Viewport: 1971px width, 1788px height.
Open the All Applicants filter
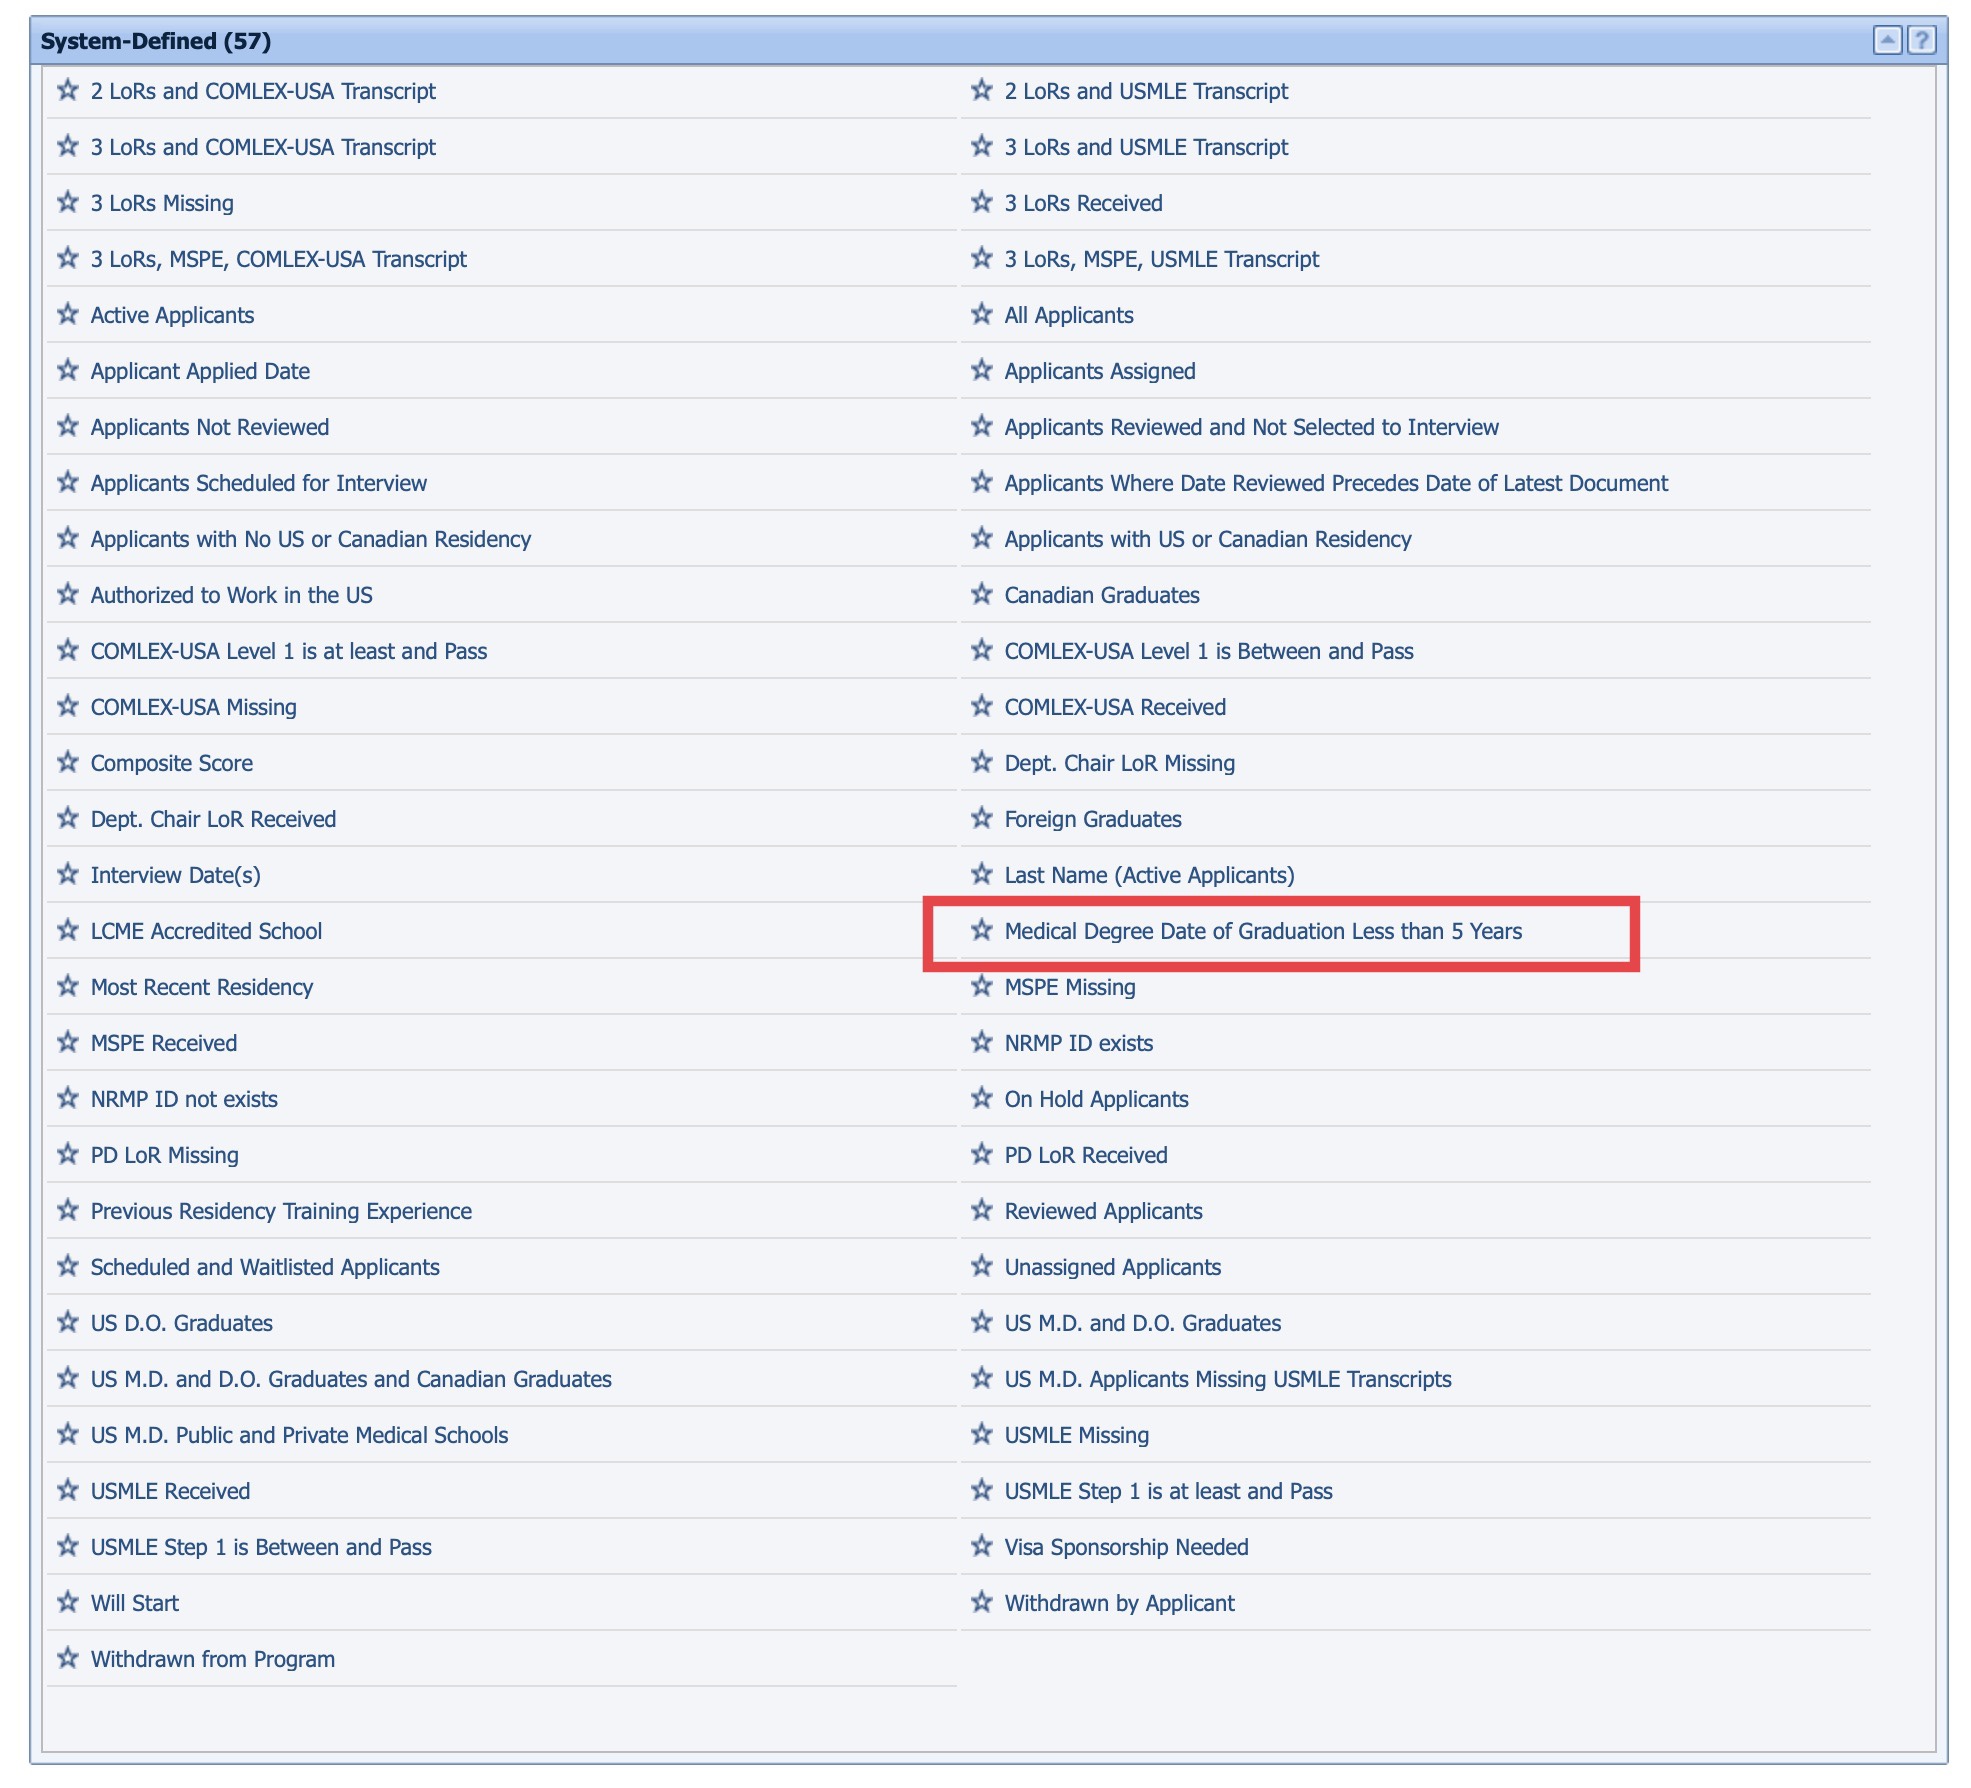(1068, 315)
